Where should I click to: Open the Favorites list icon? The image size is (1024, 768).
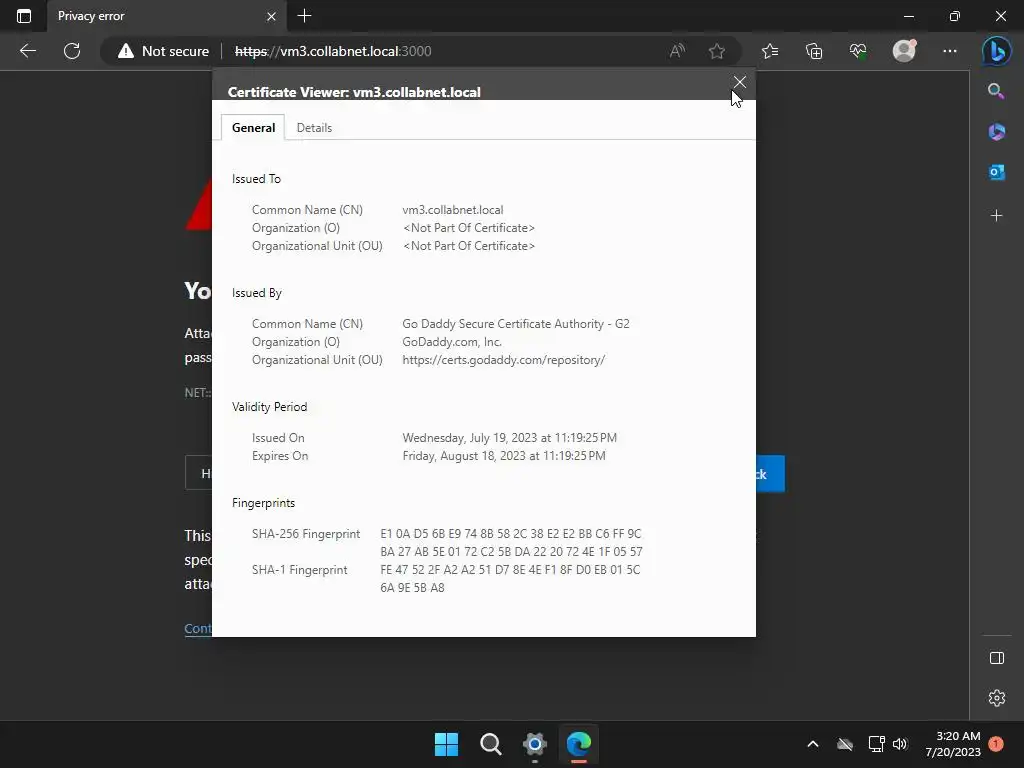(770, 51)
